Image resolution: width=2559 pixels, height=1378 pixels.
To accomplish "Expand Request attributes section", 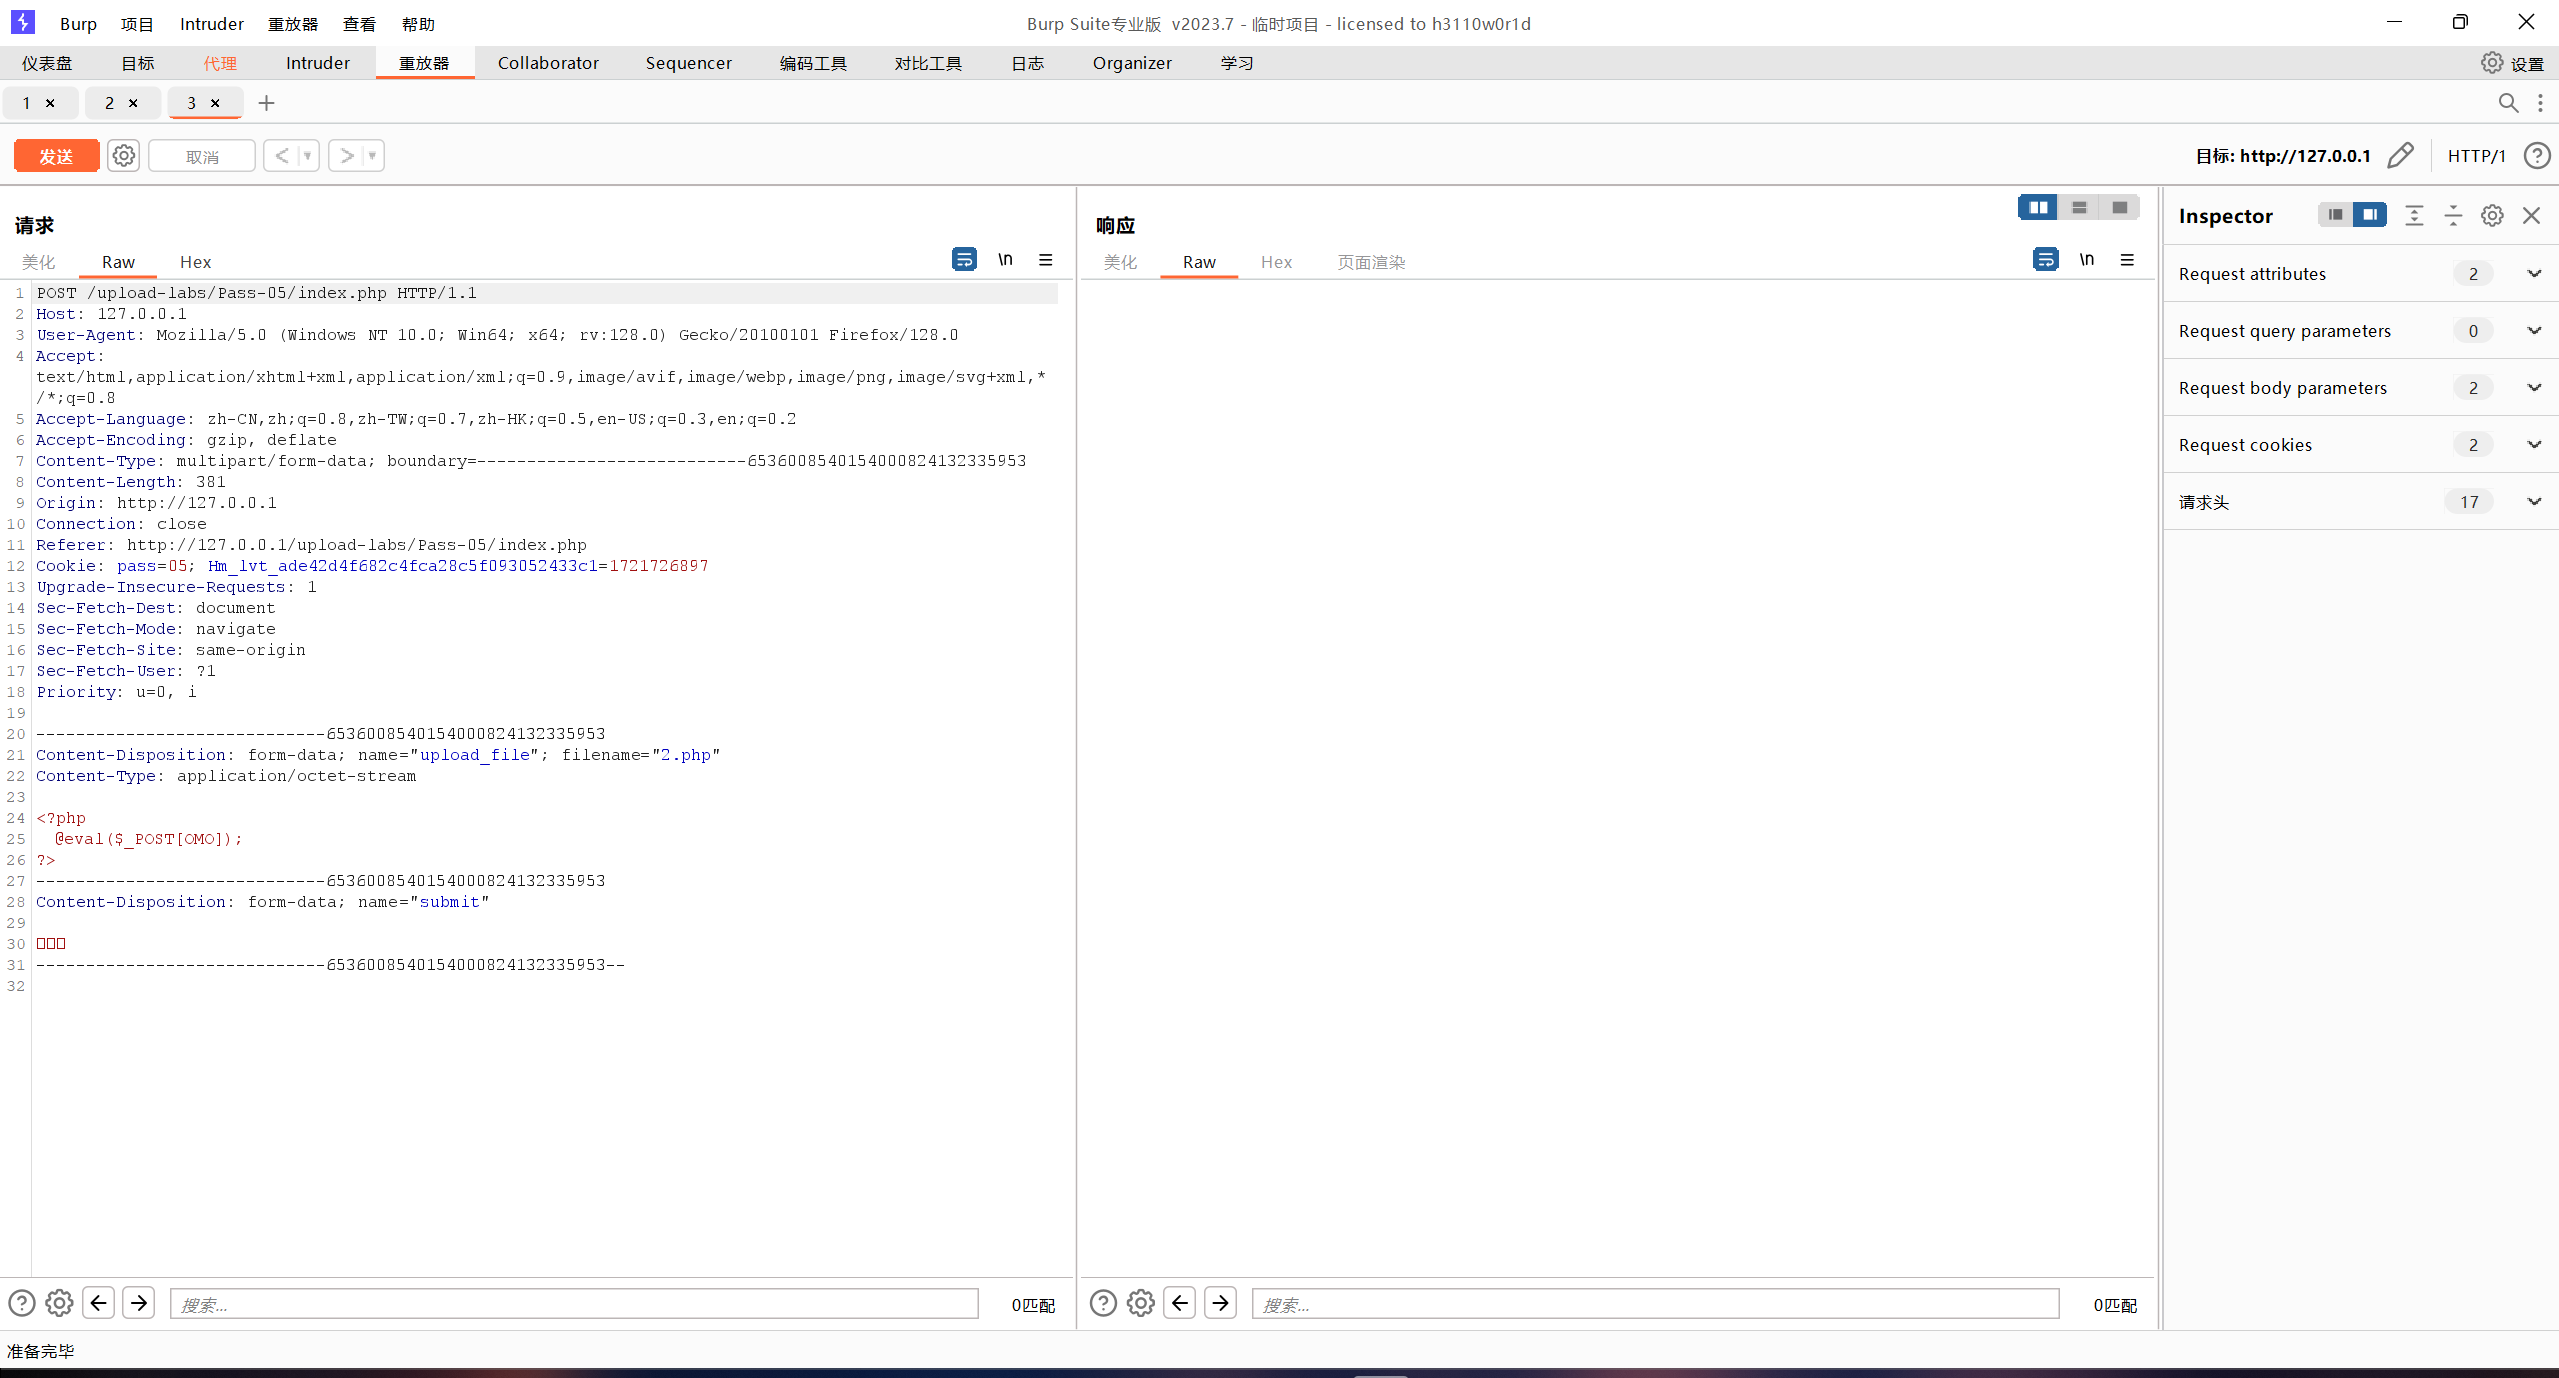I will tap(2534, 274).
